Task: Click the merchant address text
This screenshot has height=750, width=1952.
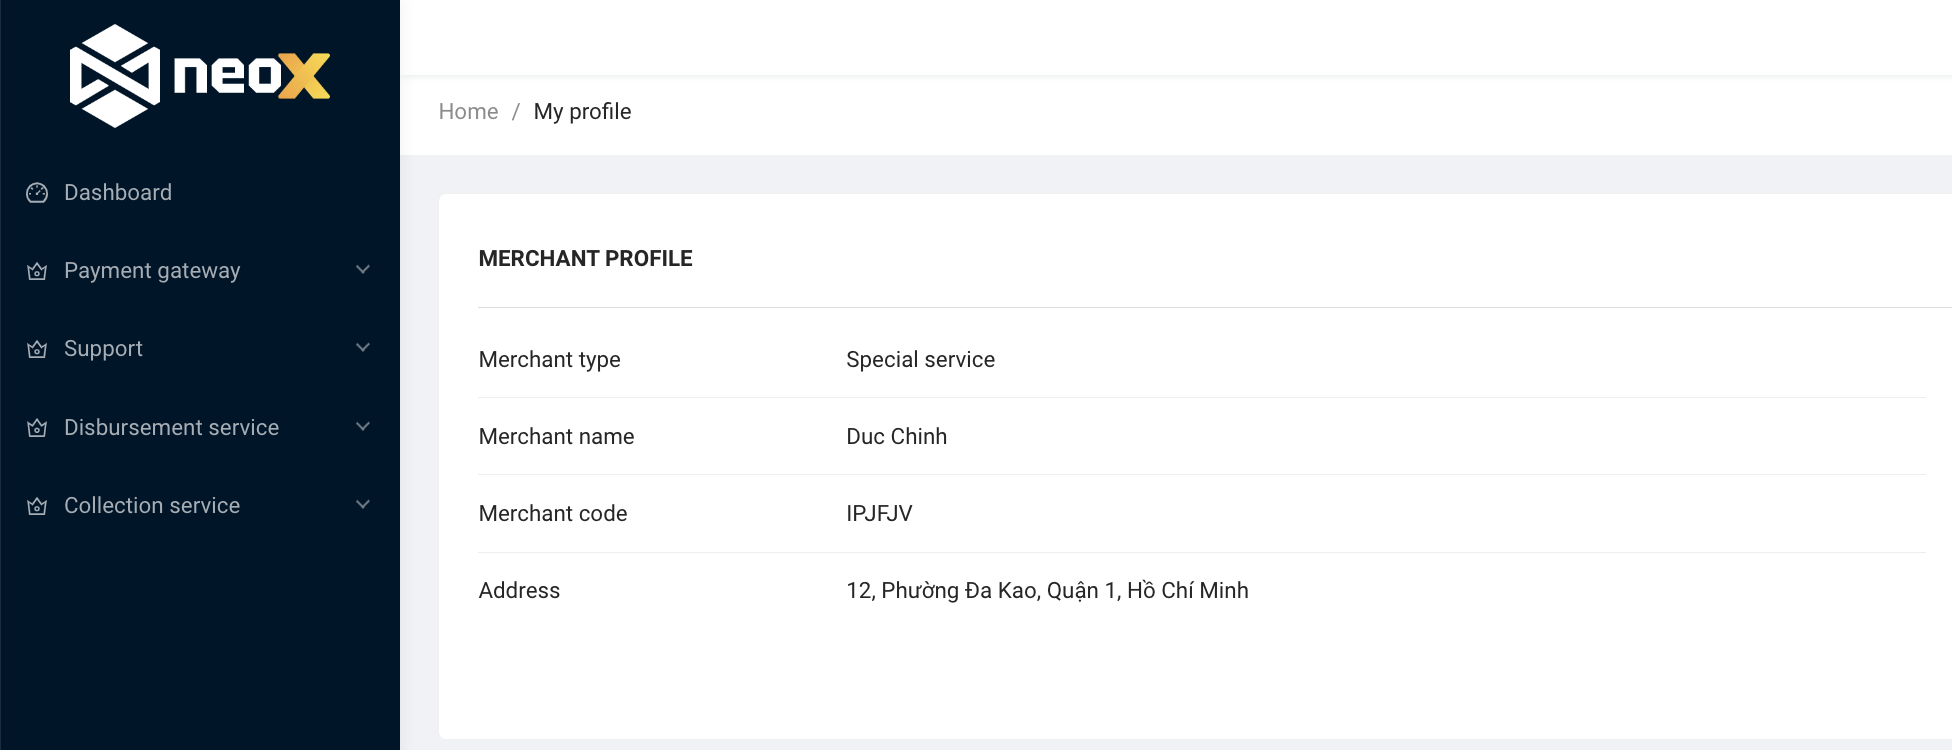Action: (x=1047, y=590)
